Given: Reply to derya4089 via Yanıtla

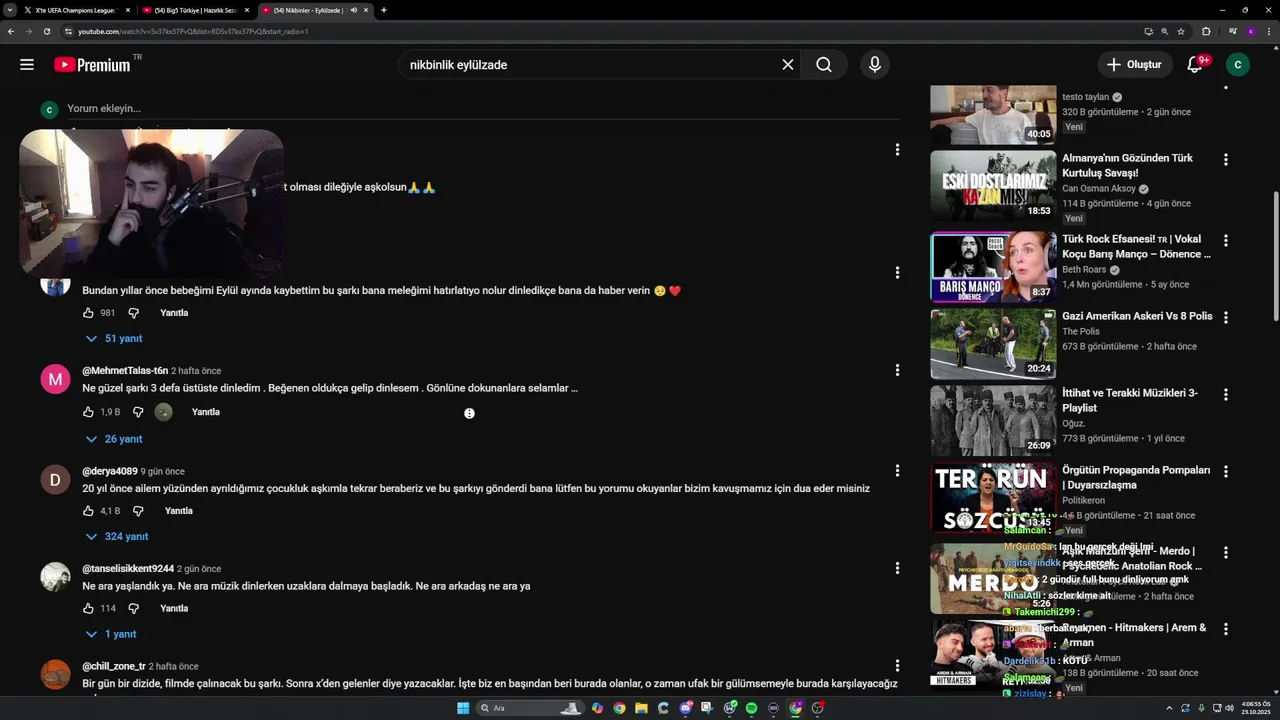Looking at the screenshot, I should 179,511.
